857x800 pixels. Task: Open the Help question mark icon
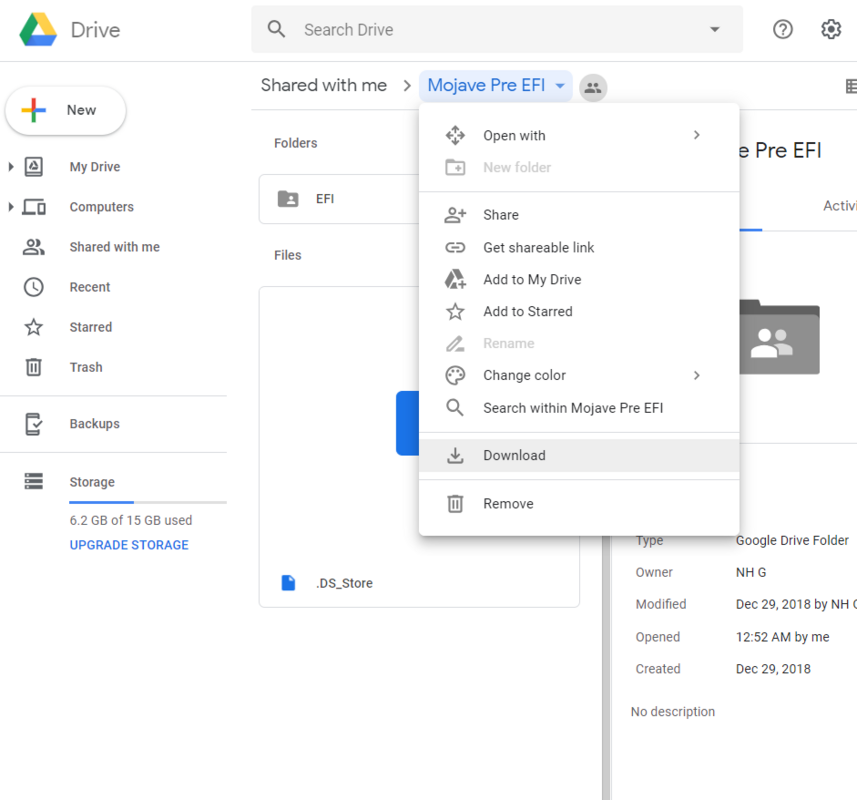point(783,30)
